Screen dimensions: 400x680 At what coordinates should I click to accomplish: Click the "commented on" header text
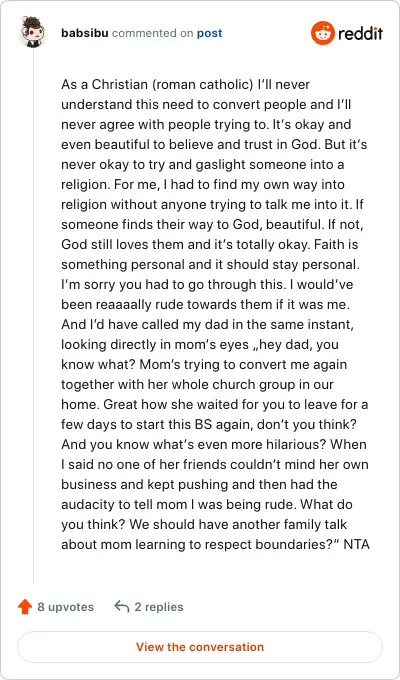click(x=153, y=33)
